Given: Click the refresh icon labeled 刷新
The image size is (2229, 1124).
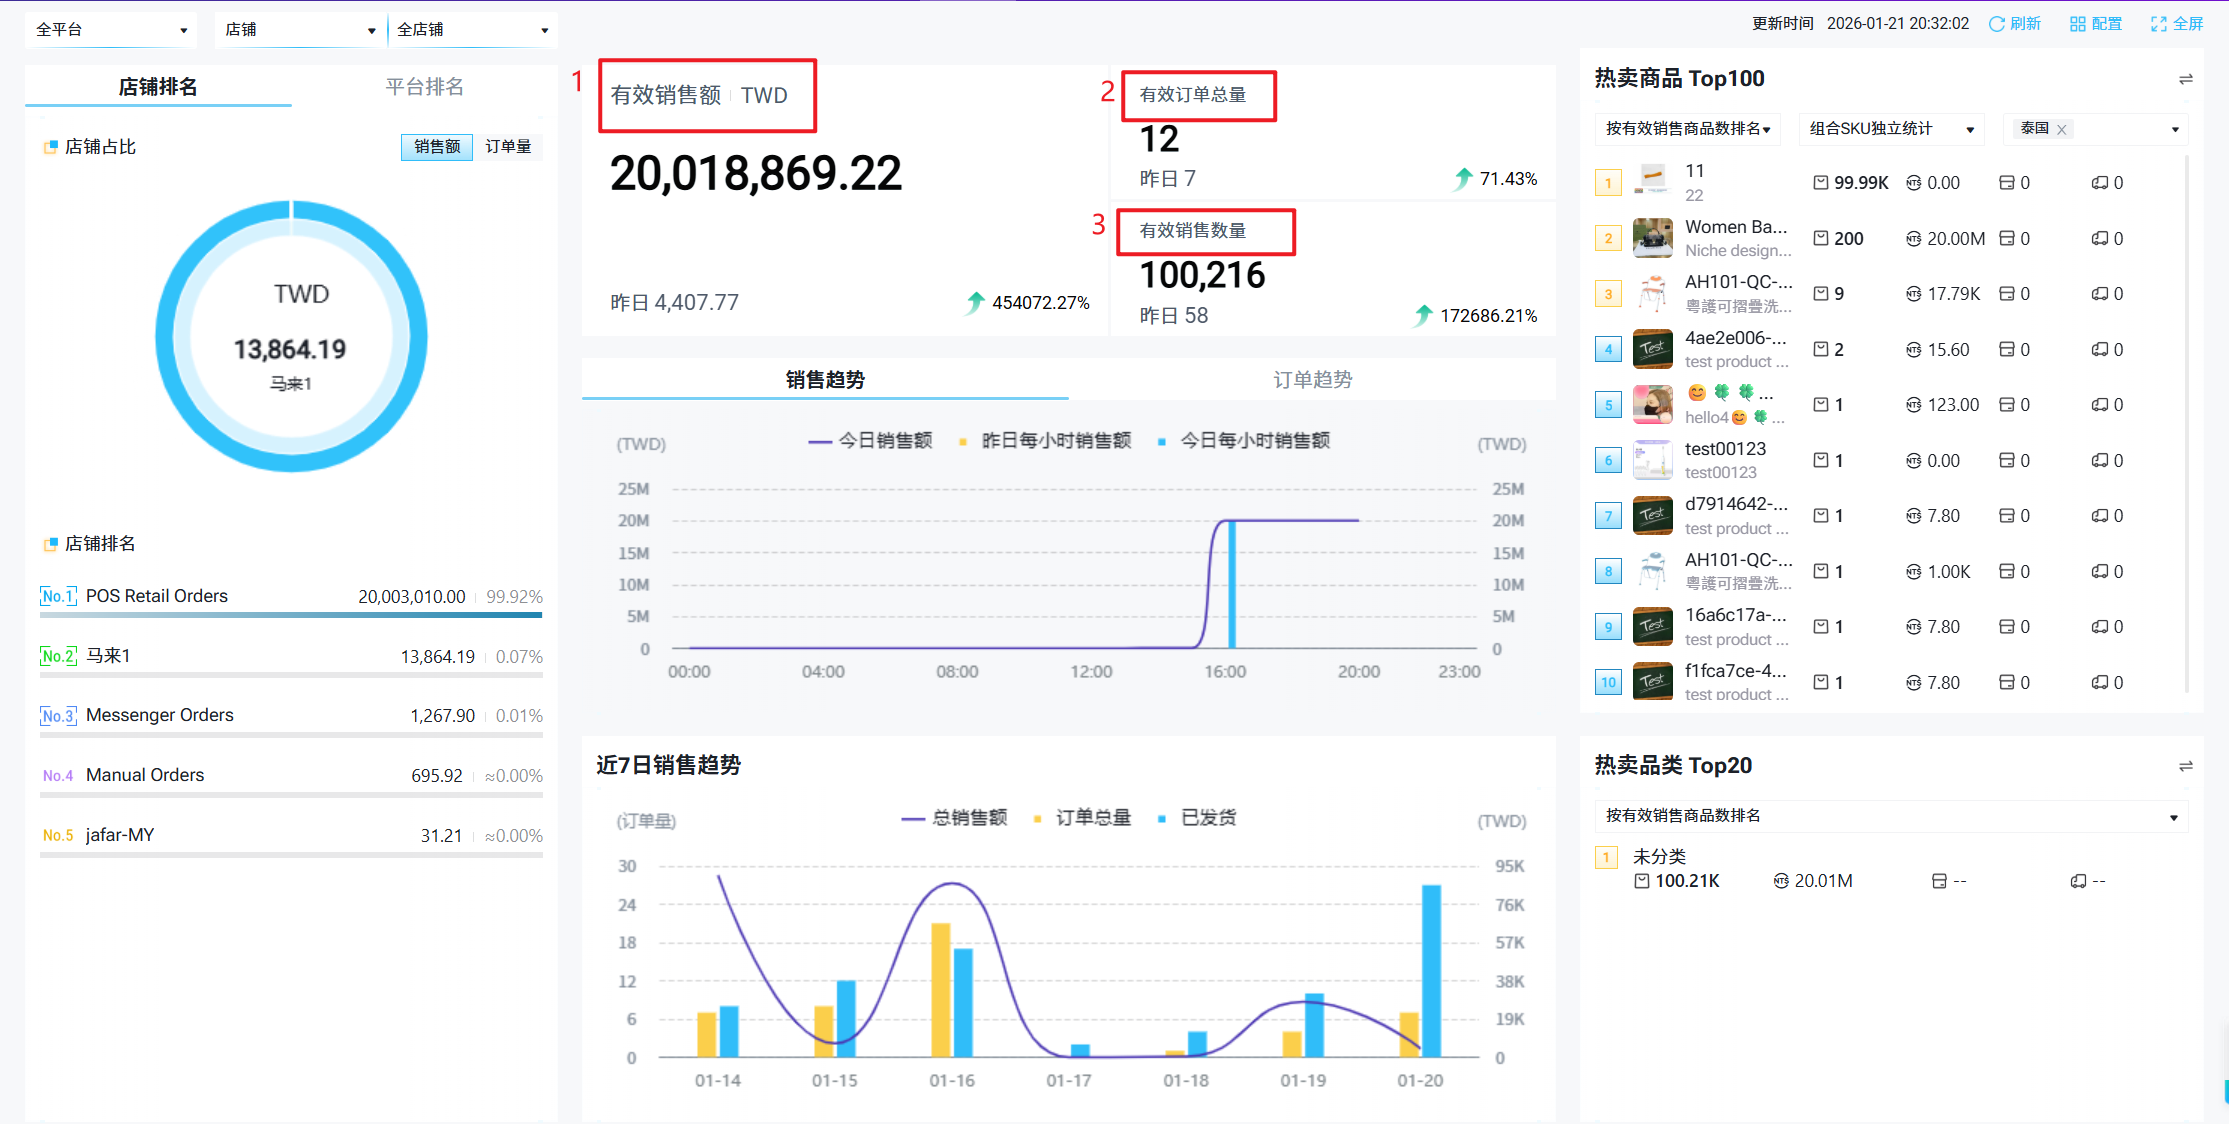Looking at the screenshot, I should click(x=1996, y=24).
